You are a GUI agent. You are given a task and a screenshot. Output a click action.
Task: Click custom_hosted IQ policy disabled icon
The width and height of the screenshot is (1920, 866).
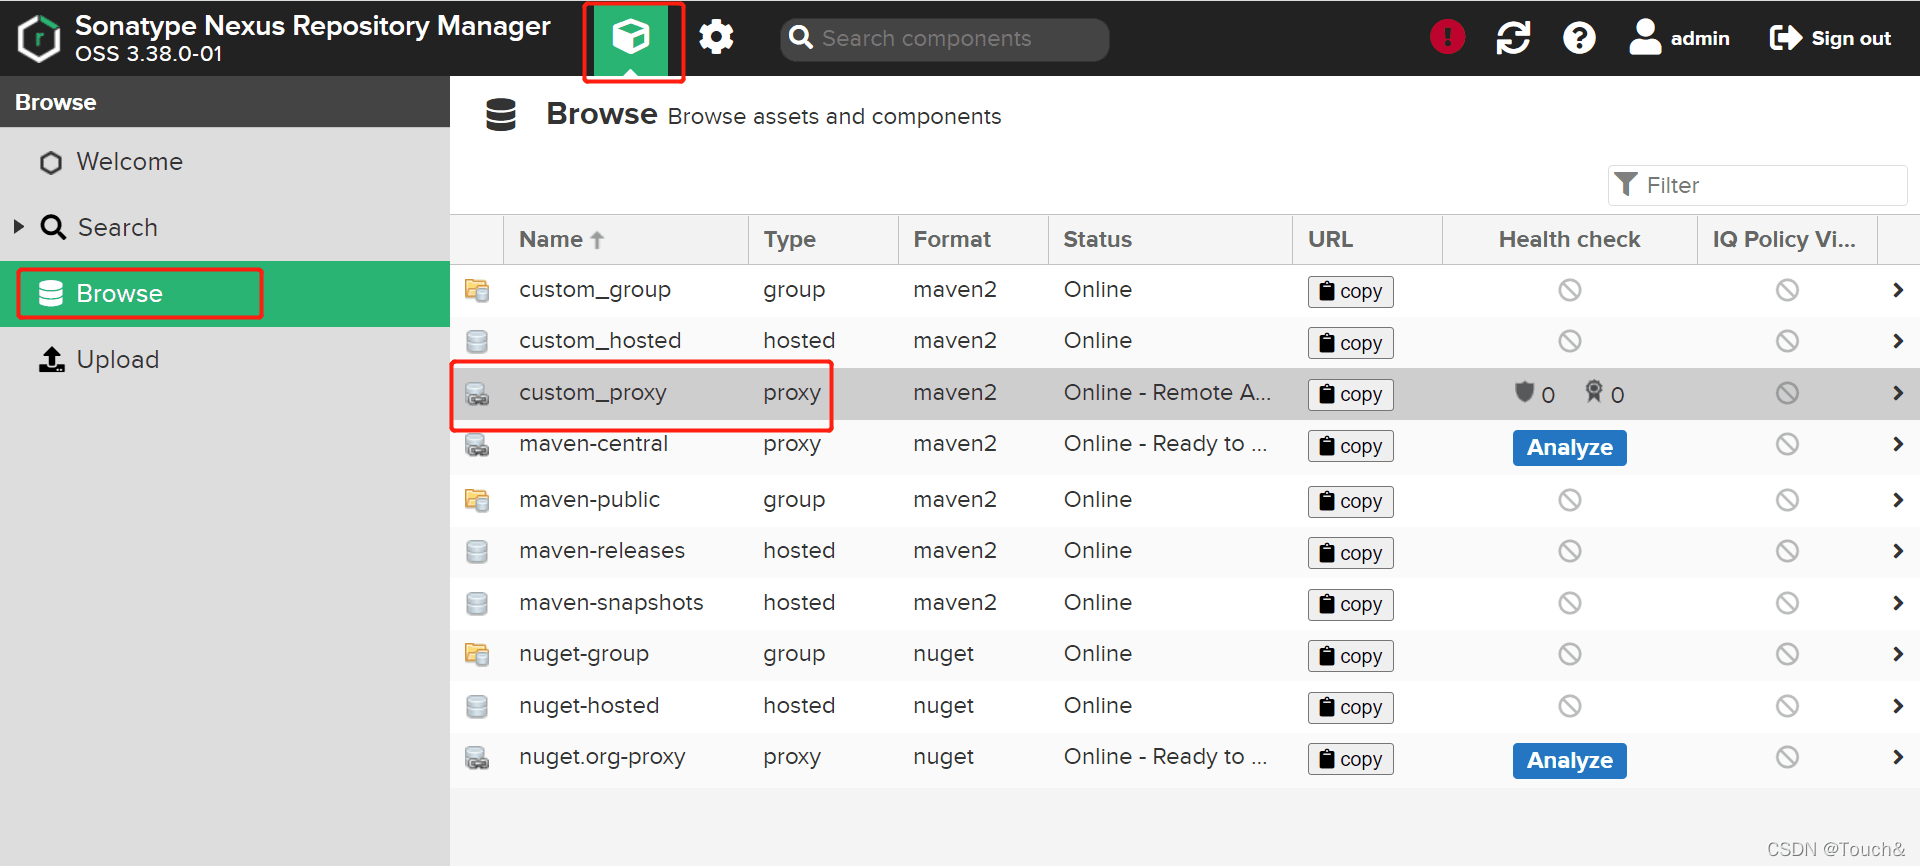tap(1787, 341)
